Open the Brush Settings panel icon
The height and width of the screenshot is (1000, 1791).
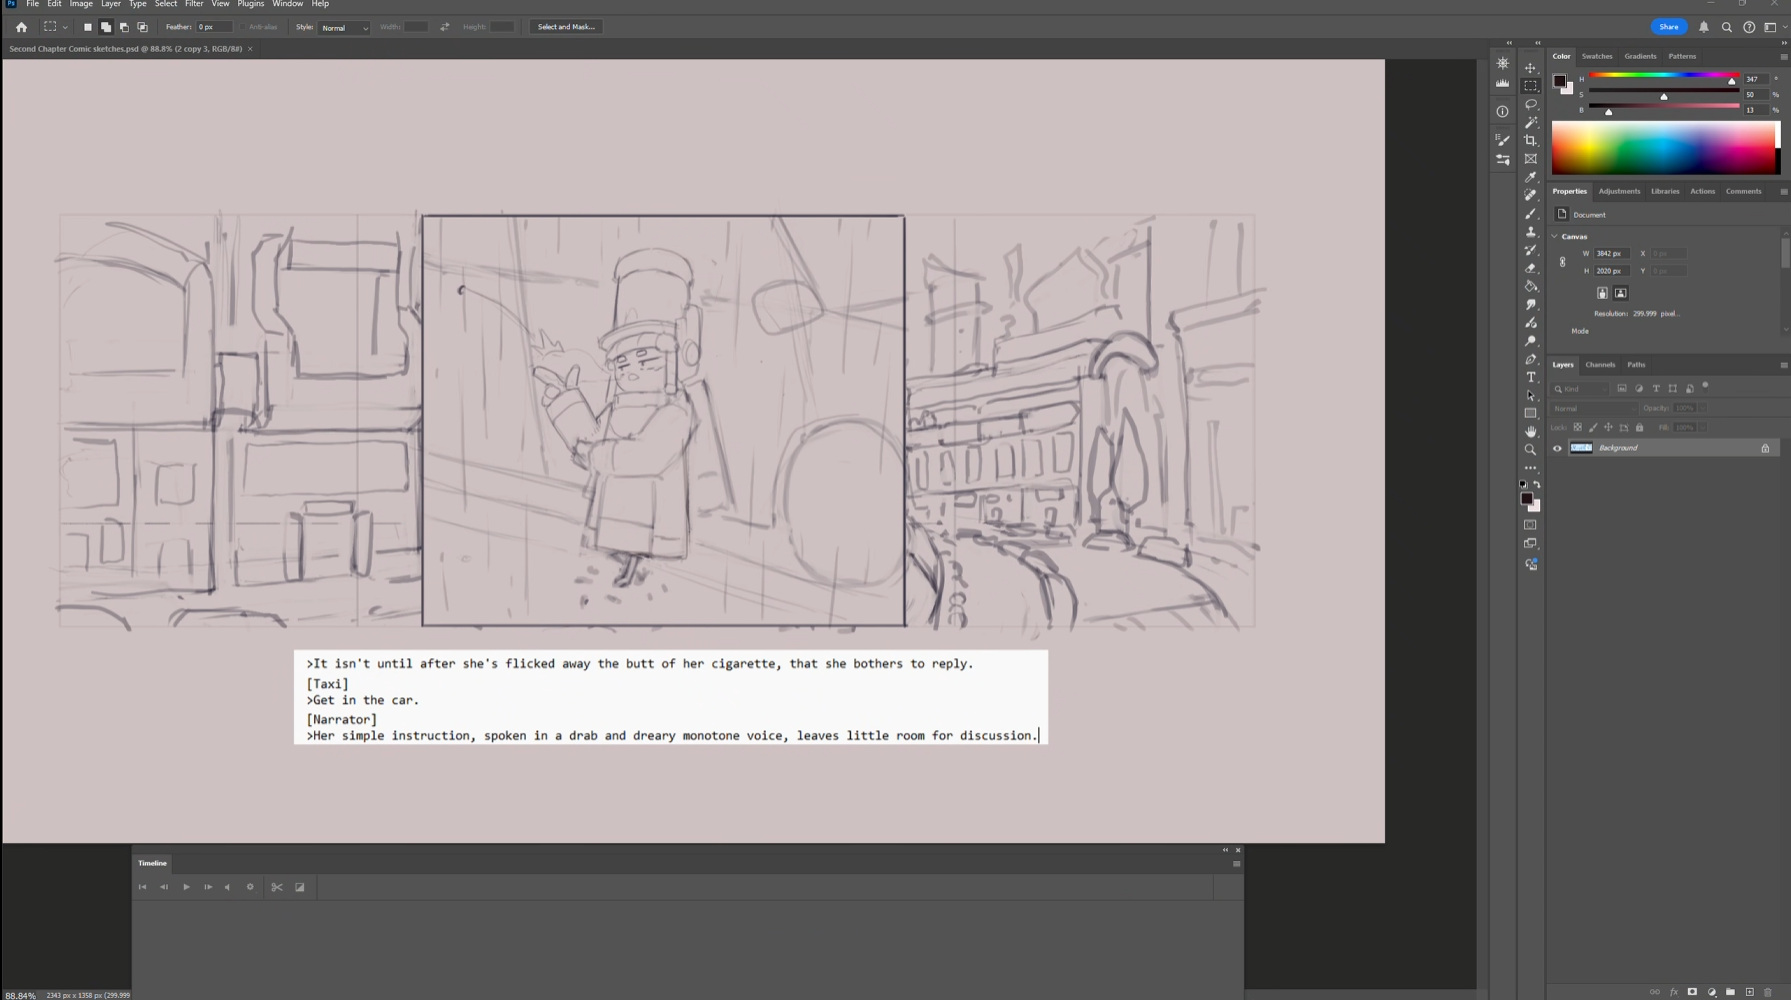(1502, 140)
